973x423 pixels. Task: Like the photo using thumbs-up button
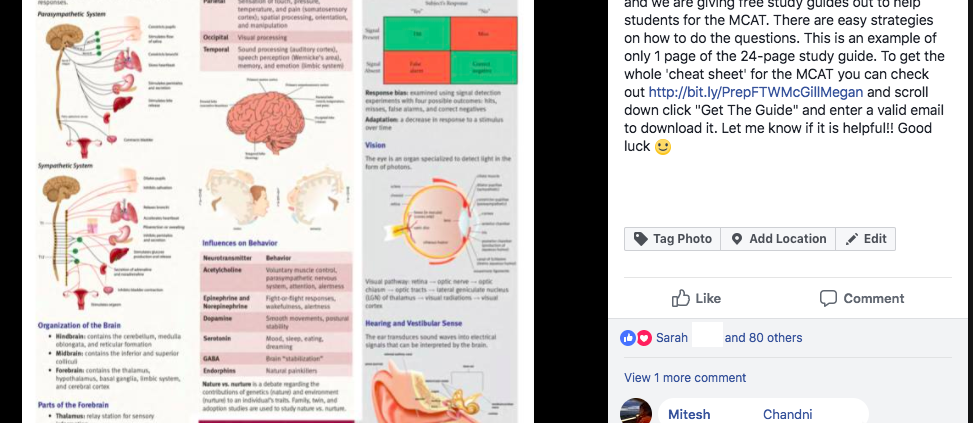coord(696,298)
